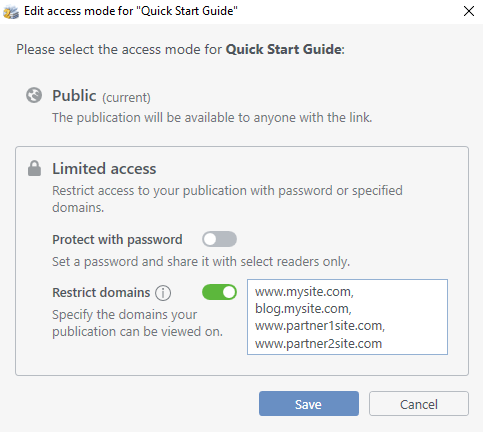Click the Restrict domains label text
The image size is (483, 432).
pos(101,293)
